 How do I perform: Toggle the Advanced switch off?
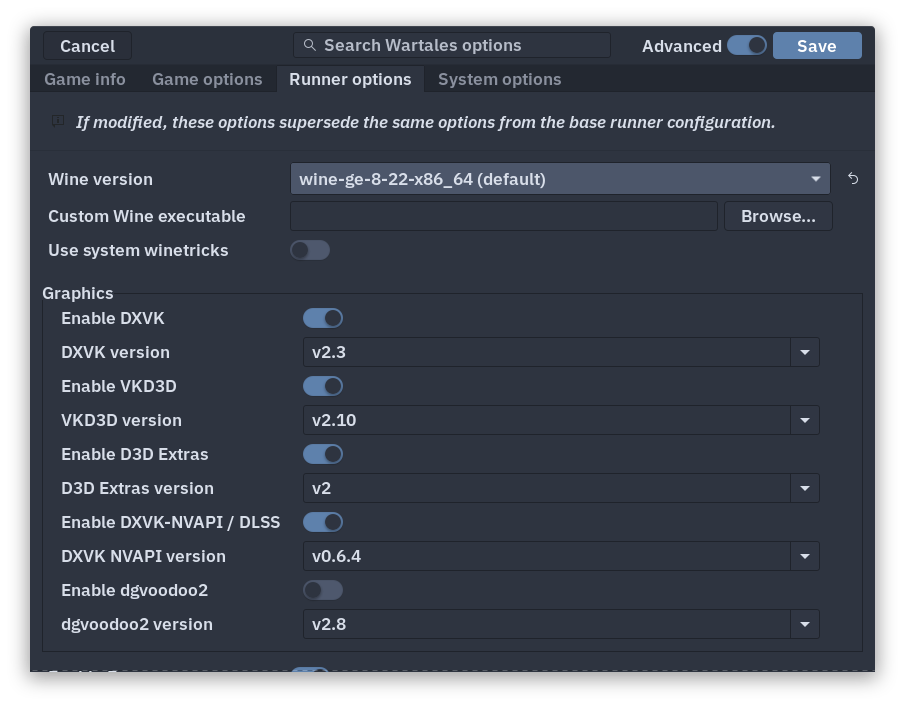(x=746, y=45)
